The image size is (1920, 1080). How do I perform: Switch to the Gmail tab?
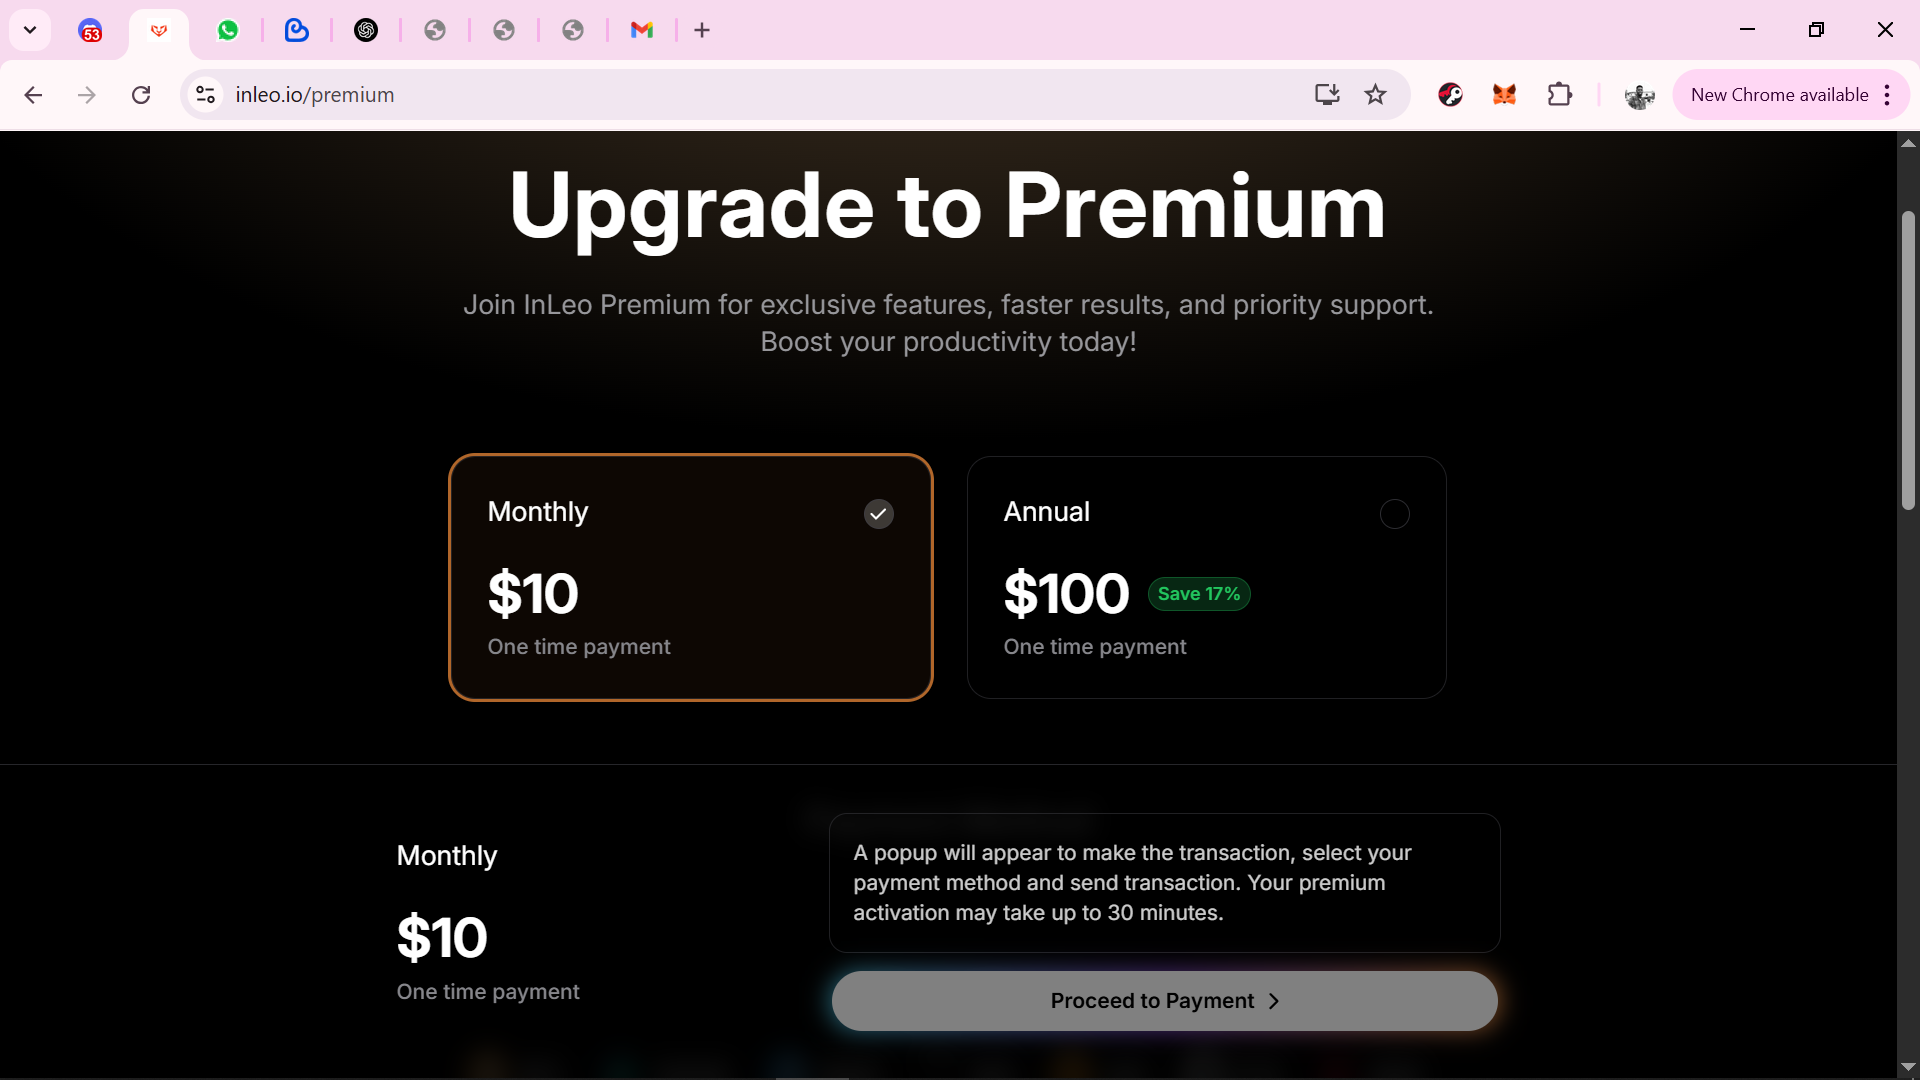point(642,30)
